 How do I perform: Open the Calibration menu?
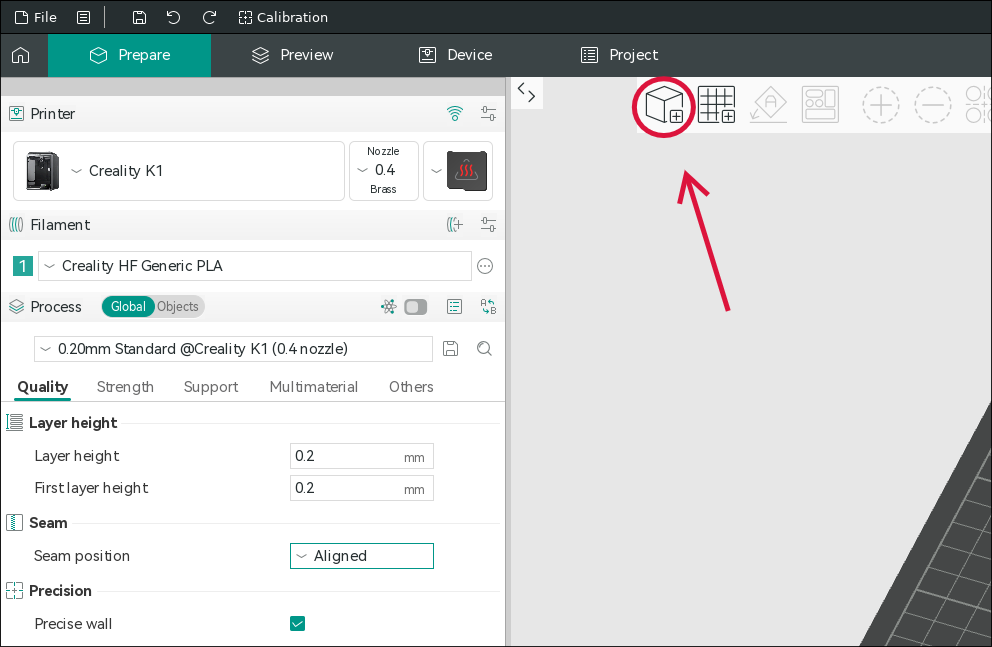[x=283, y=18]
